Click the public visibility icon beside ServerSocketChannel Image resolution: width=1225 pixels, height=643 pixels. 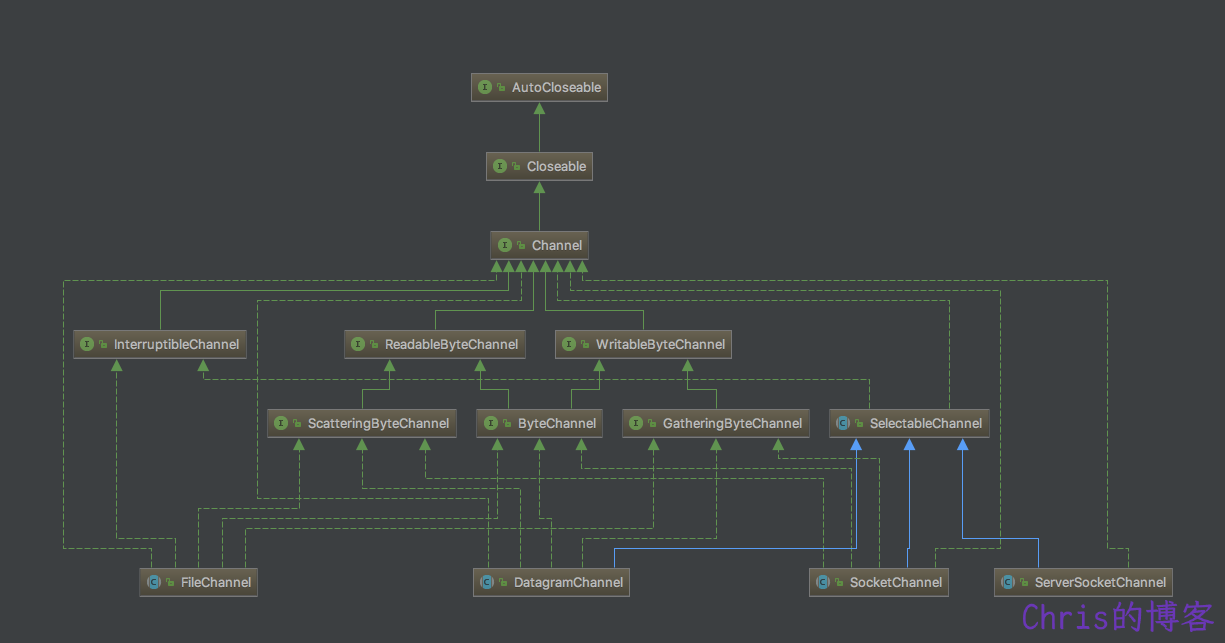click(1024, 582)
